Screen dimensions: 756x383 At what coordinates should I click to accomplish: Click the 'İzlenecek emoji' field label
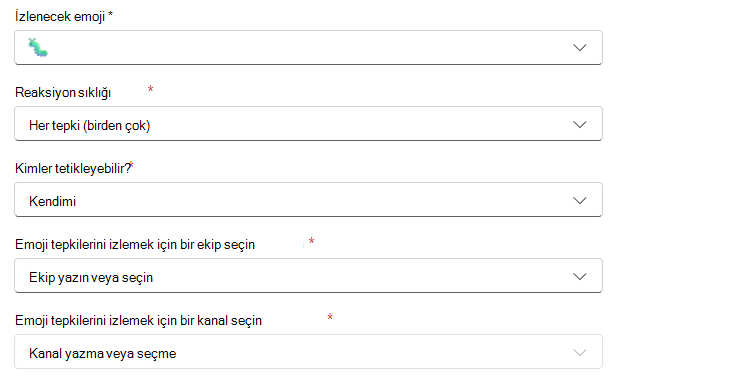(x=60, y=16)
